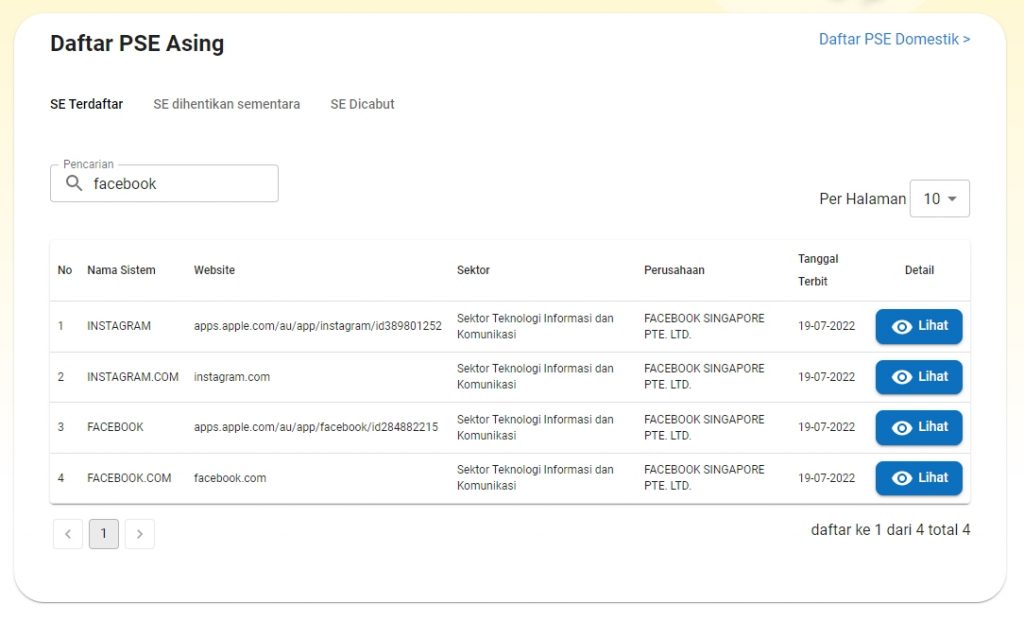
Task: Click the Nama Sistem column header
Action: (121, 270)
